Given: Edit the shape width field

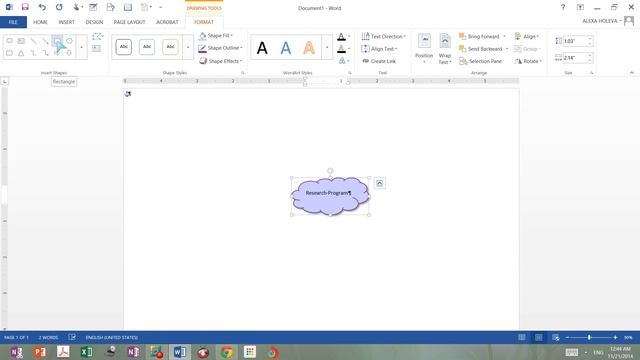Looking at the screenshot, I should pyautogui.click(x=575, y=58).
